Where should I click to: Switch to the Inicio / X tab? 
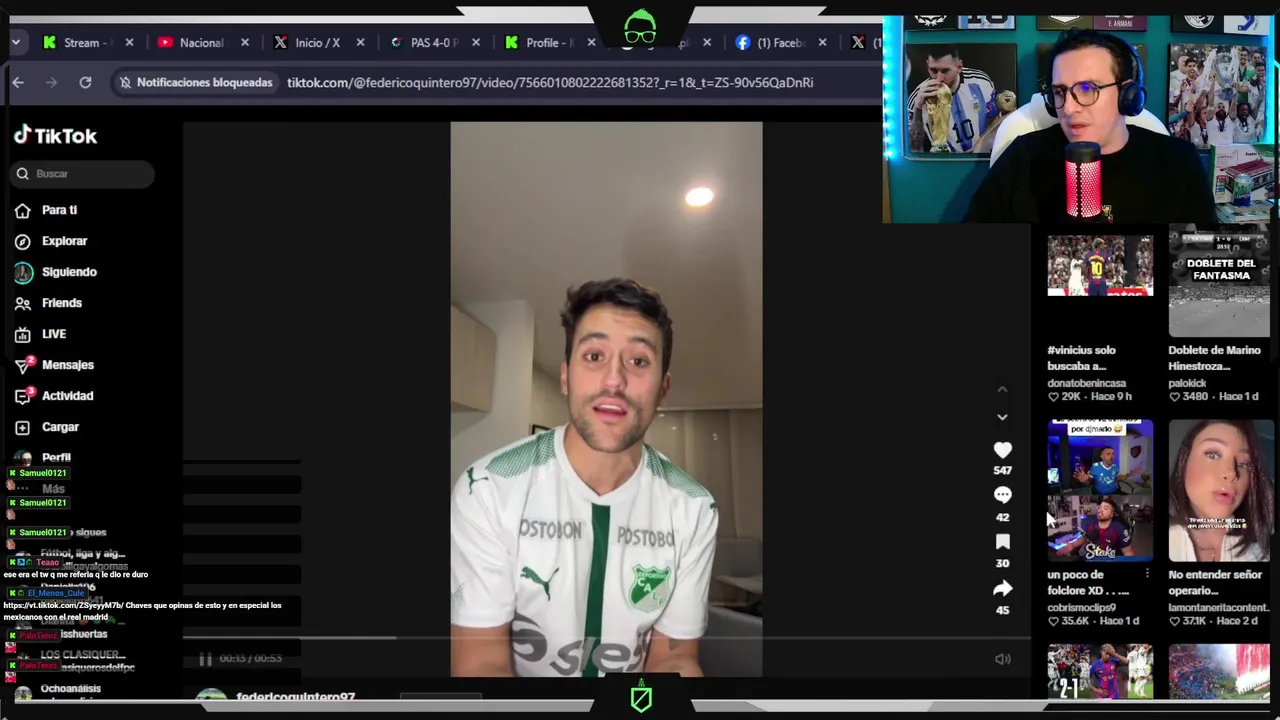pos(319,43)
